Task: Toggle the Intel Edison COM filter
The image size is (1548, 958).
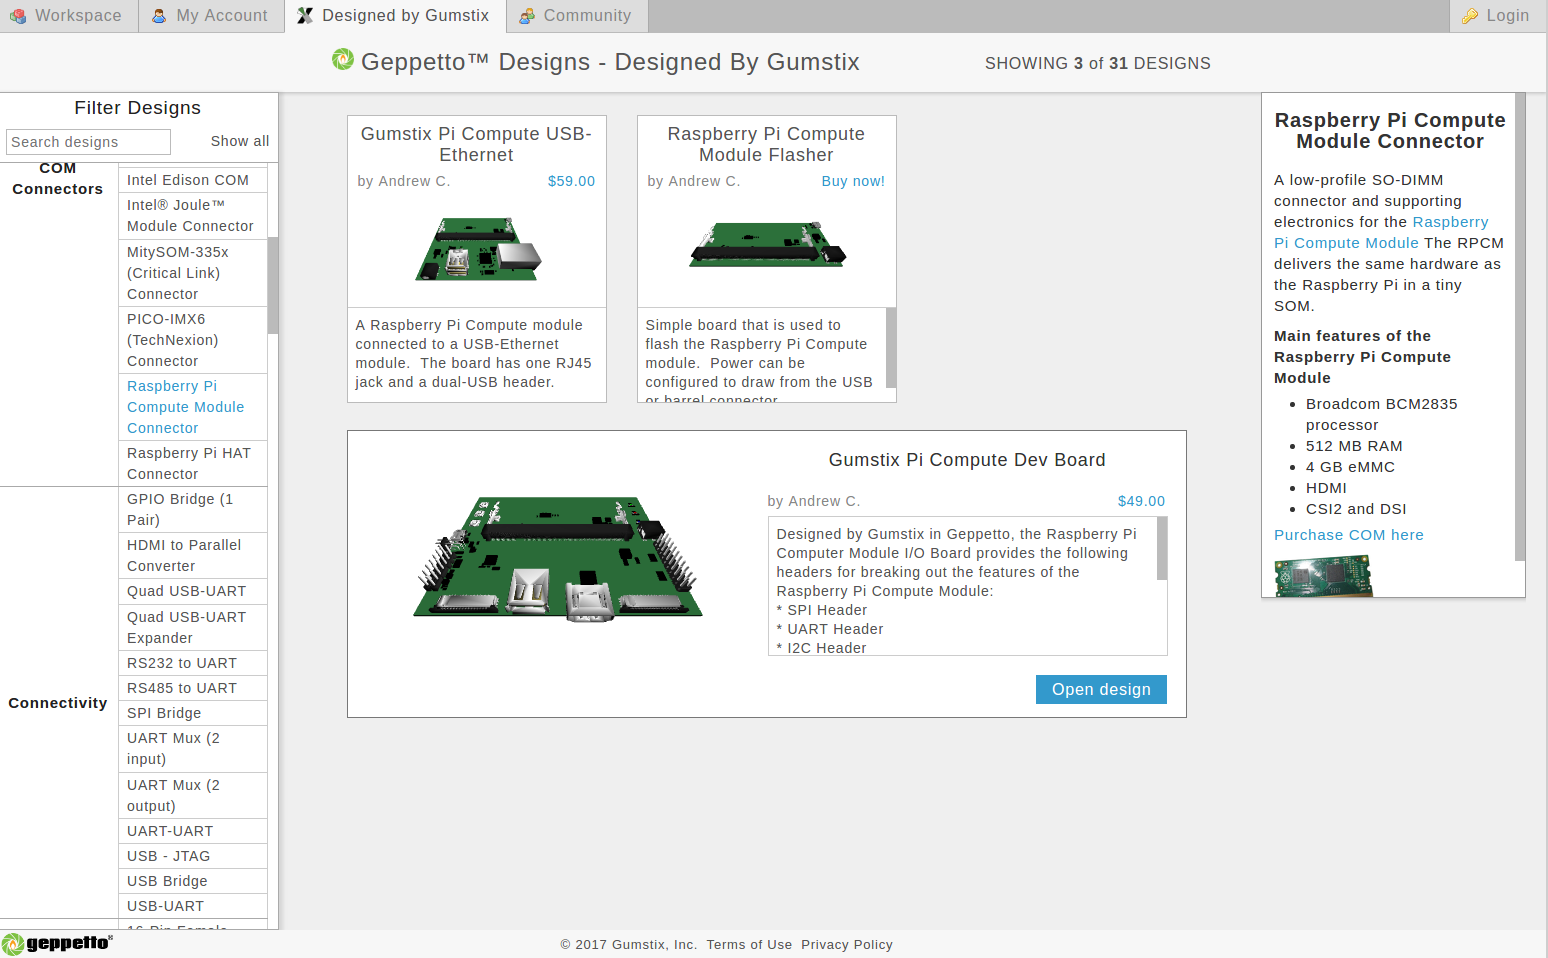Action: pos(188,180)
